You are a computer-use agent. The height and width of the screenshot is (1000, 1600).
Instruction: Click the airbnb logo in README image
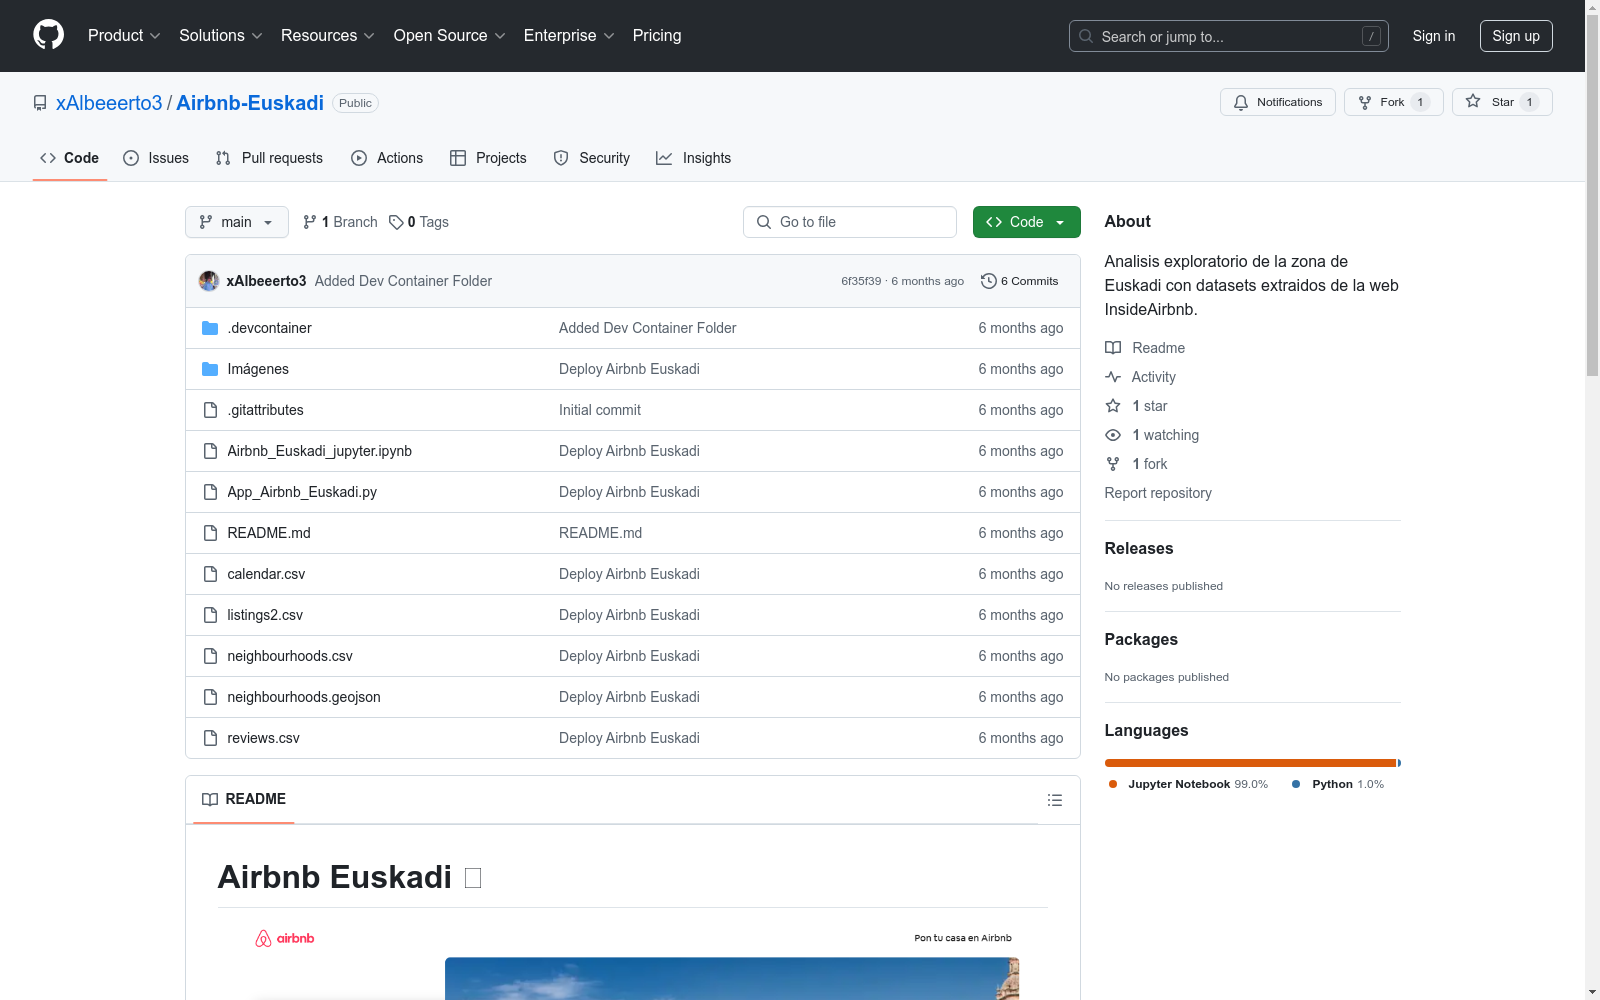(x=285, y=938)
